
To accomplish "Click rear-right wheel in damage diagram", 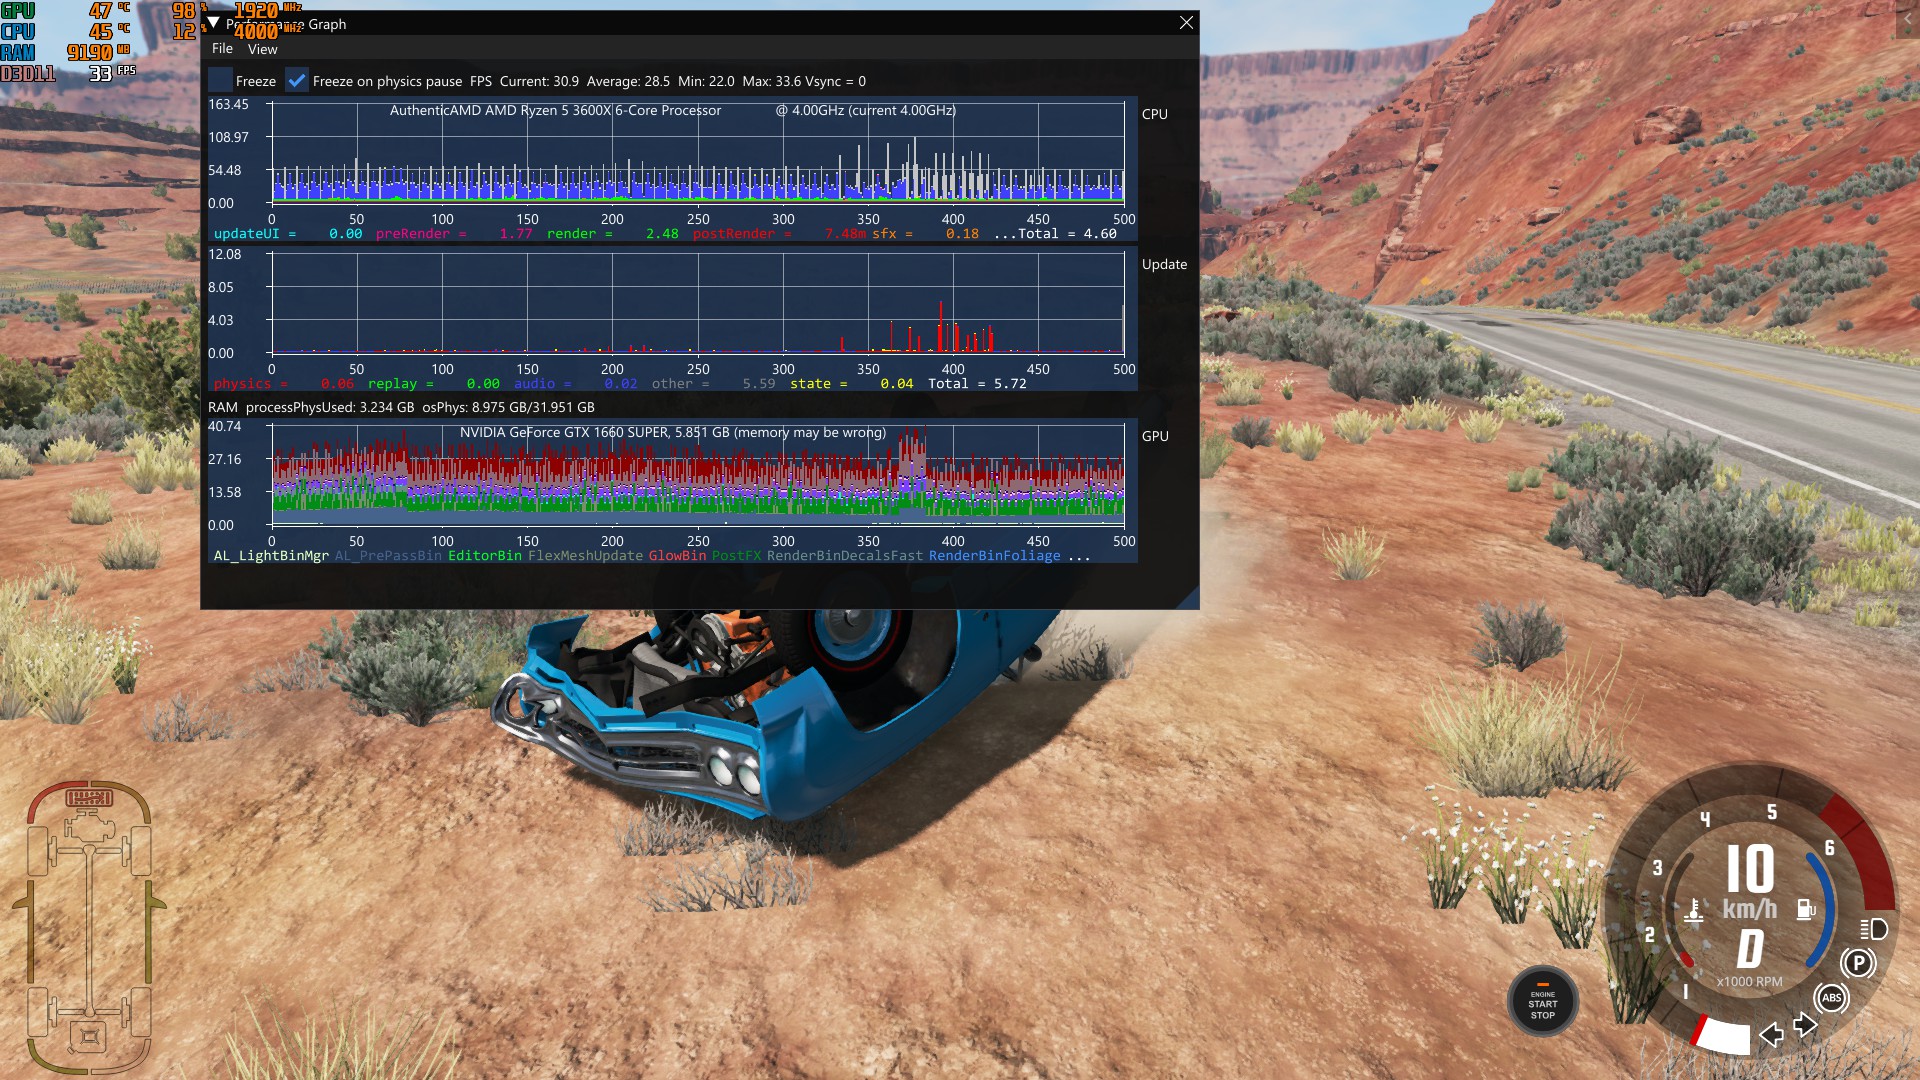I will coord(141,1012).
